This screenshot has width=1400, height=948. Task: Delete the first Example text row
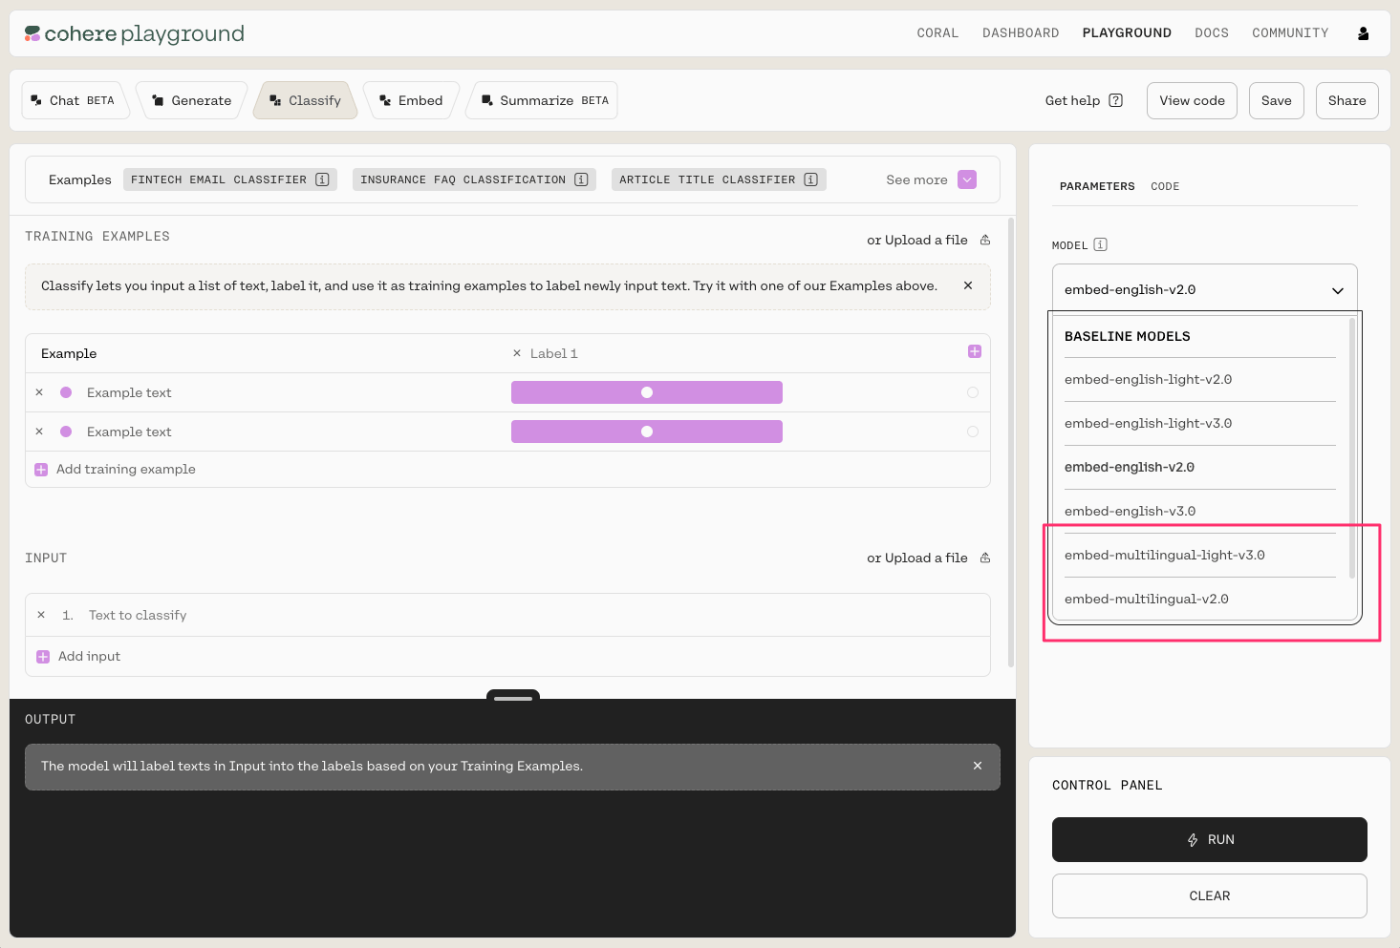(x=39, y=392)
